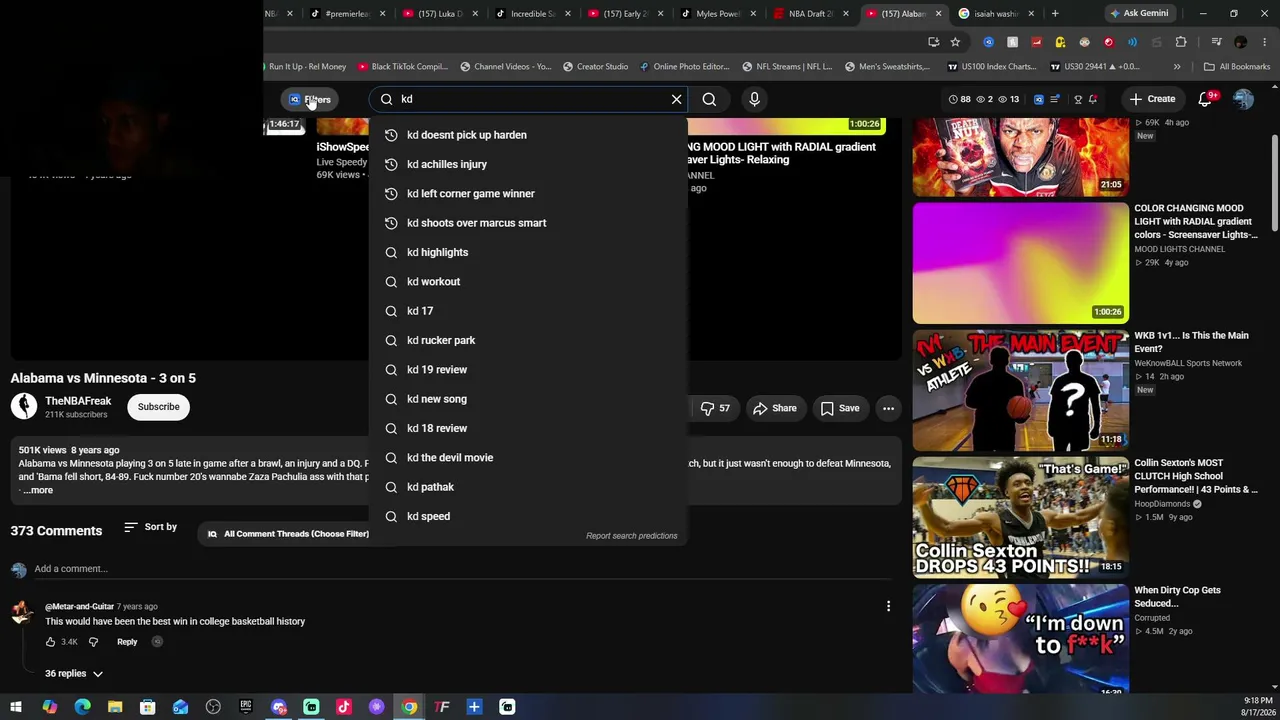1280x720 pixels.
Task: Open WKB 1v1 Main Event video thumbnail
Action: [1020, 391]
